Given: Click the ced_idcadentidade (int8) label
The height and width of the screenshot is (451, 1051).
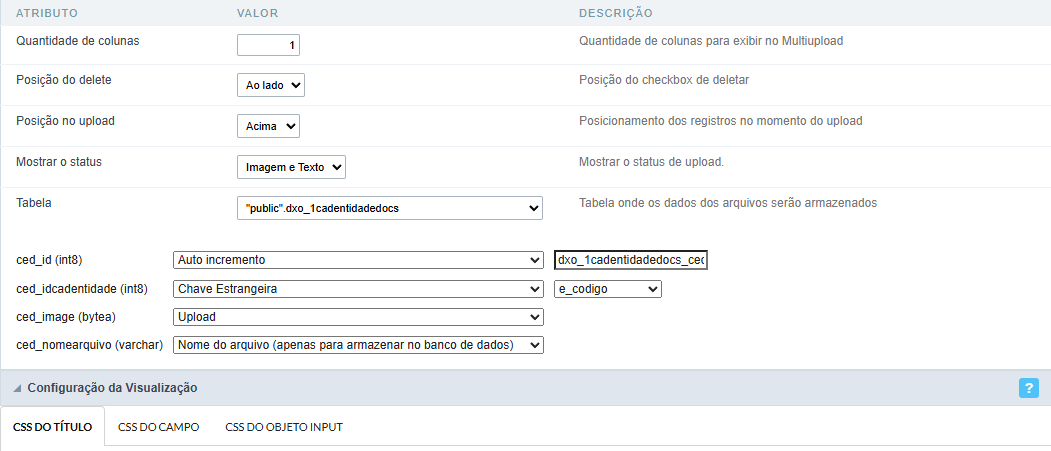Looking at the screenshot, I should [82, 289].
